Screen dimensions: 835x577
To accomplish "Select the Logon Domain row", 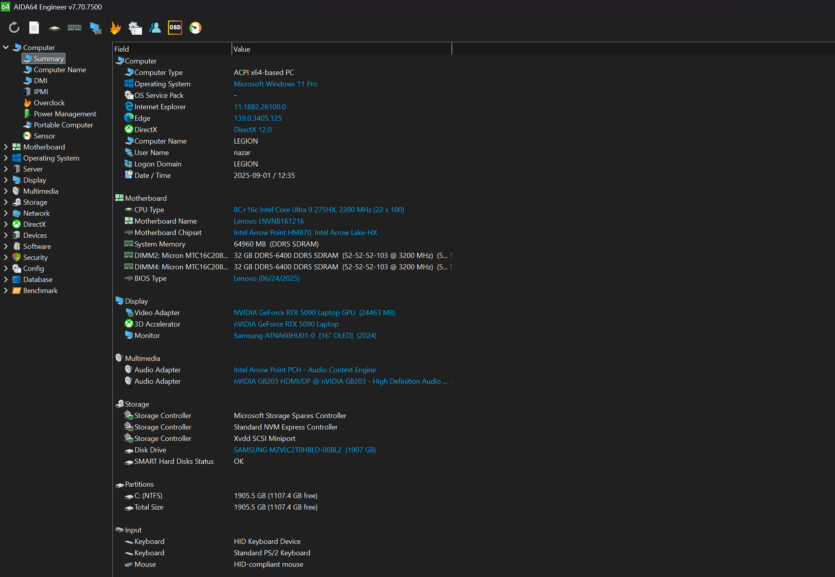I will [282, 164].
